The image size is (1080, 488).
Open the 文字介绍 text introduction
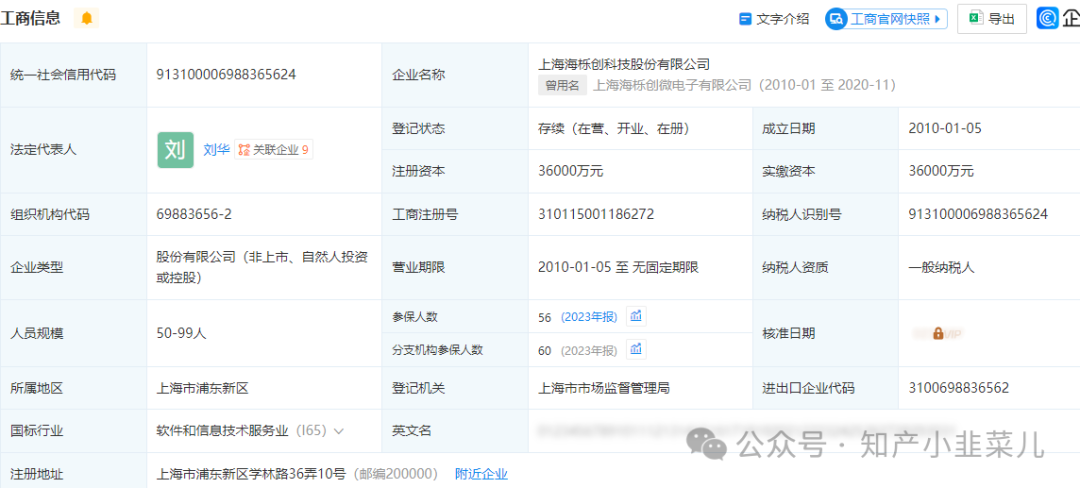[x=773, y=19]
